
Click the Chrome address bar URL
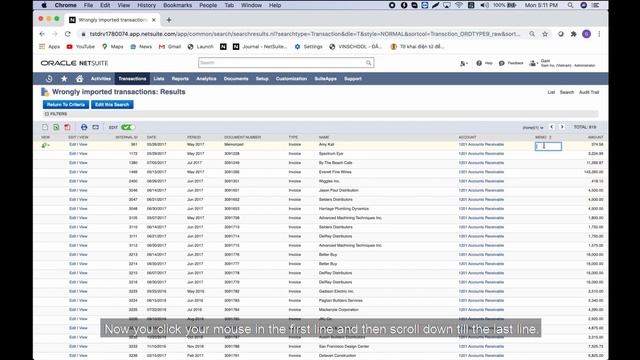coord(304,34)
